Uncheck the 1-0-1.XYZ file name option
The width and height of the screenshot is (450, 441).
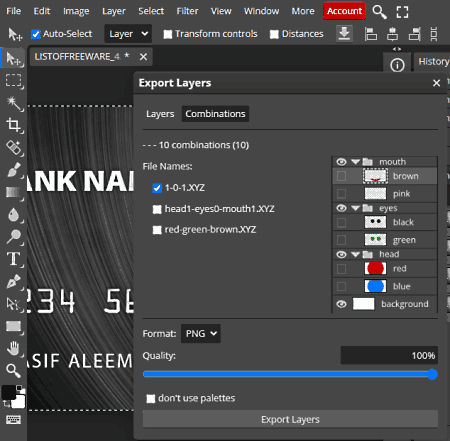[x=157, y=188]
